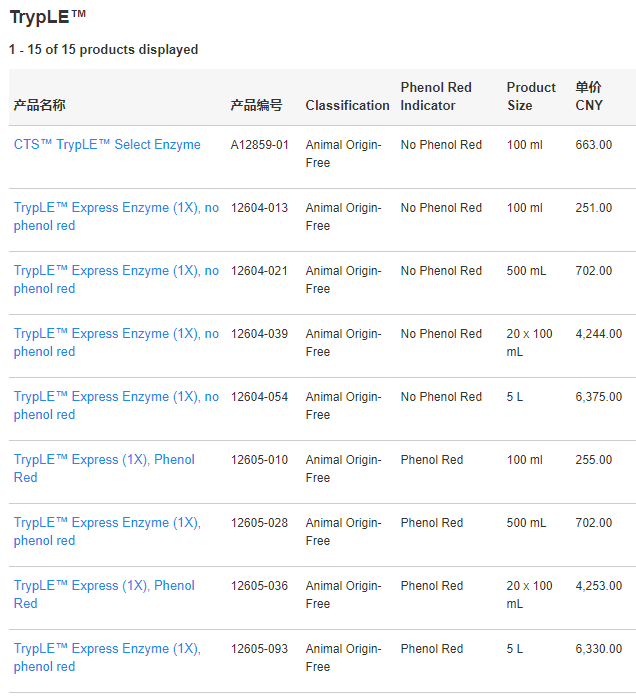636x697 pixels.
Task: Select catalog number 12604-054
Action: [x=259, y=397]
